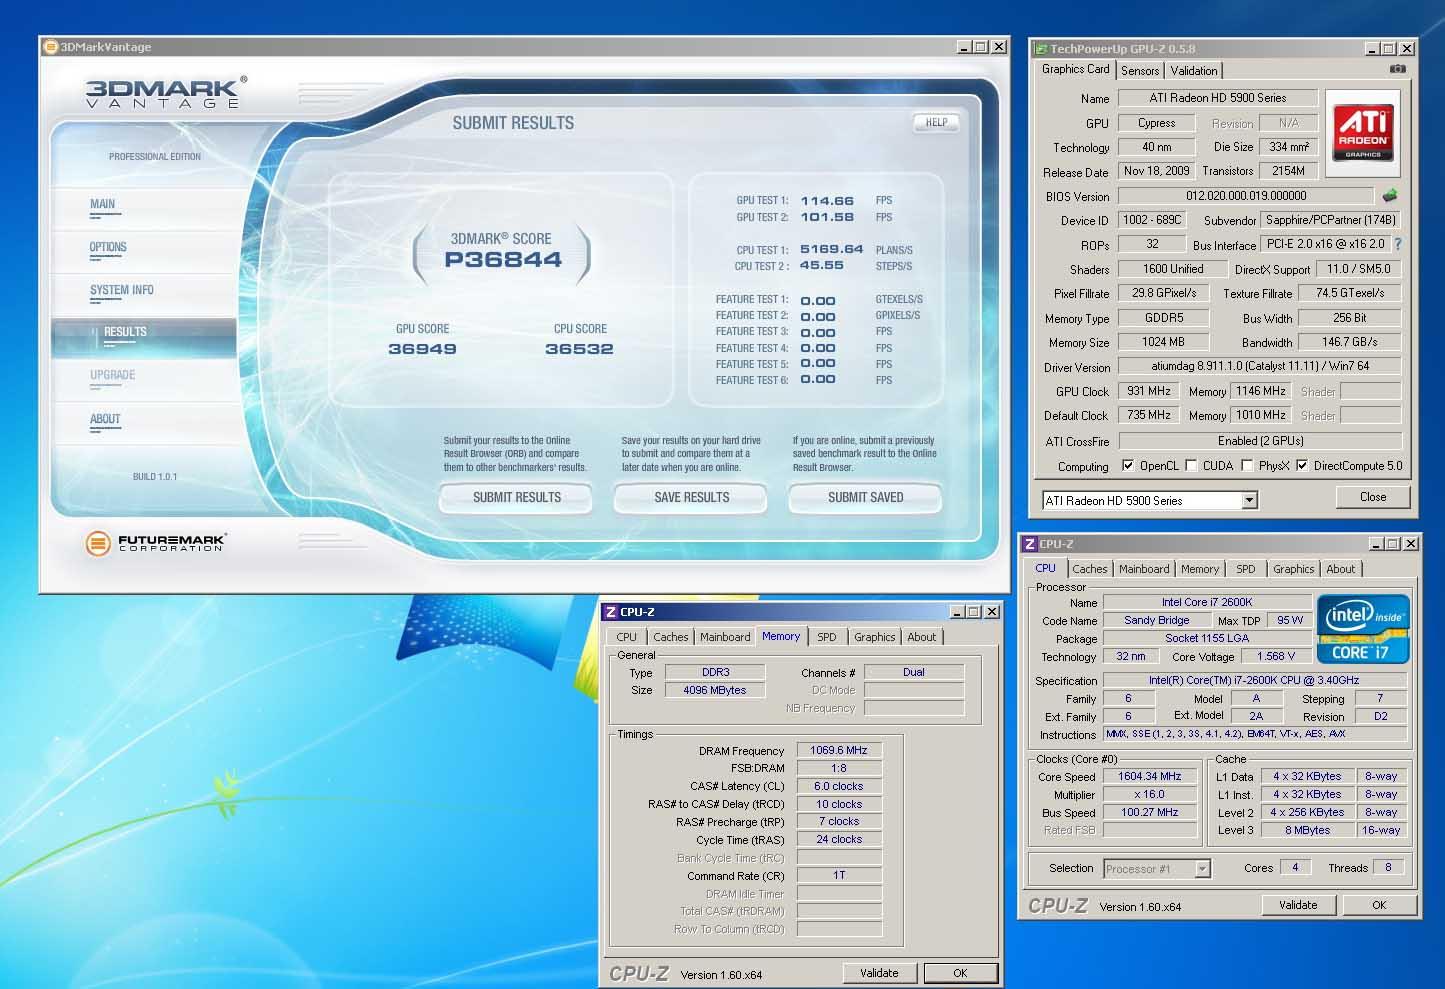Screen dimensions: 1445x989
Task: Click Validate in the CPU-Z CPU window
Action: 1298,905
